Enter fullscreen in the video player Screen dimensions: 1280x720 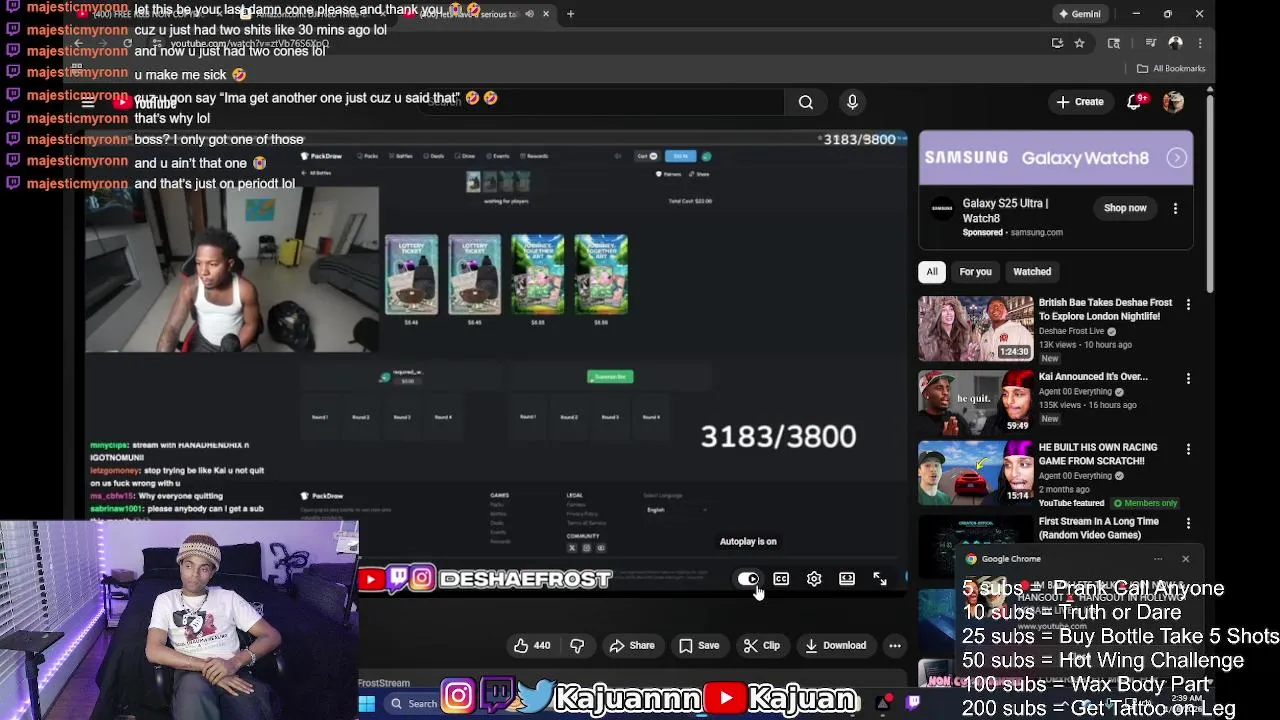[x=880, y=579]
